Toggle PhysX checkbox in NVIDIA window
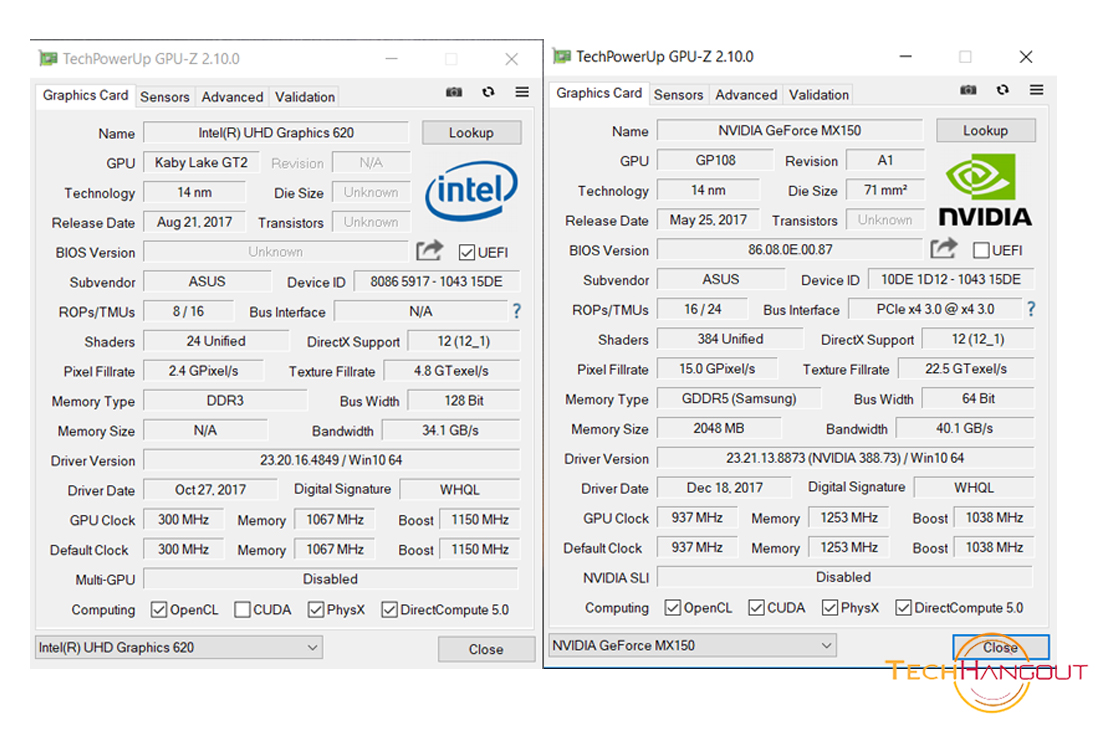 click(830, 608)
